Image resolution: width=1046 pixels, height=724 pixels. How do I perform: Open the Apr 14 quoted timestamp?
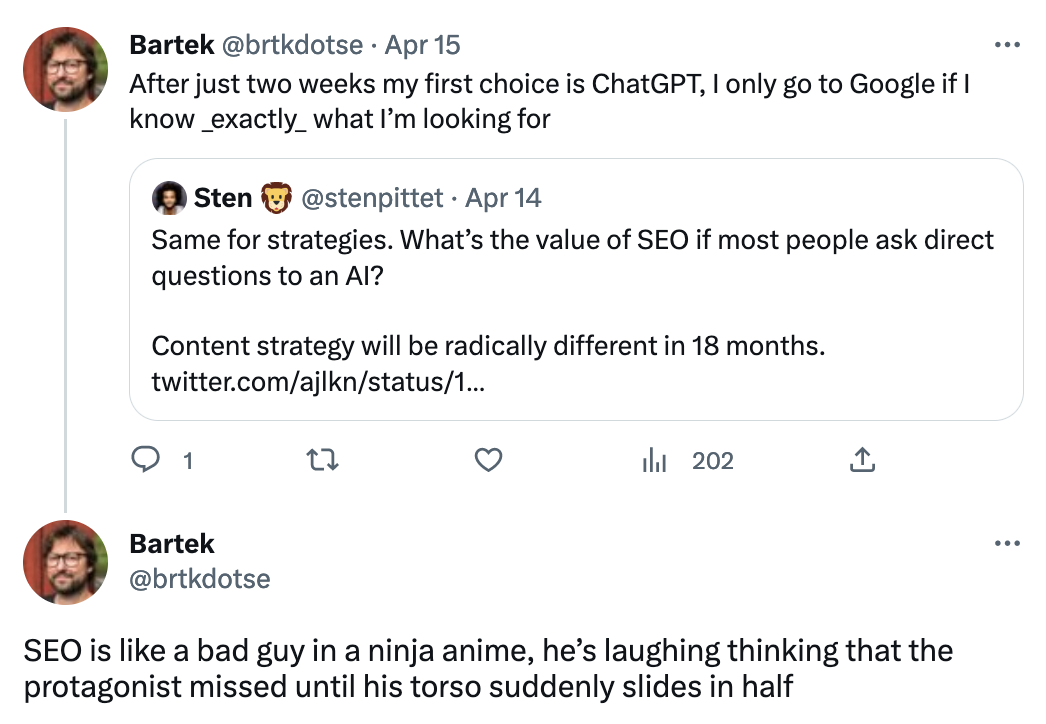(503, 198)
